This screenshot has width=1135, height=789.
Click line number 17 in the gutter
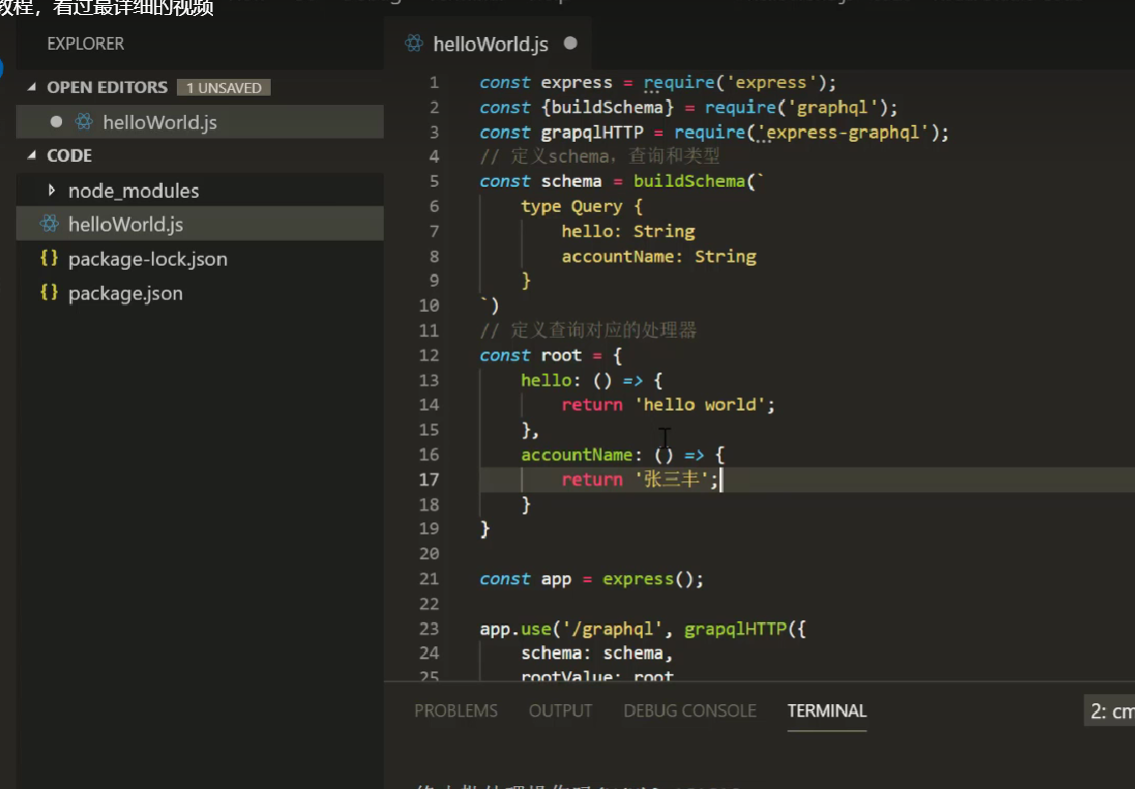429,479
